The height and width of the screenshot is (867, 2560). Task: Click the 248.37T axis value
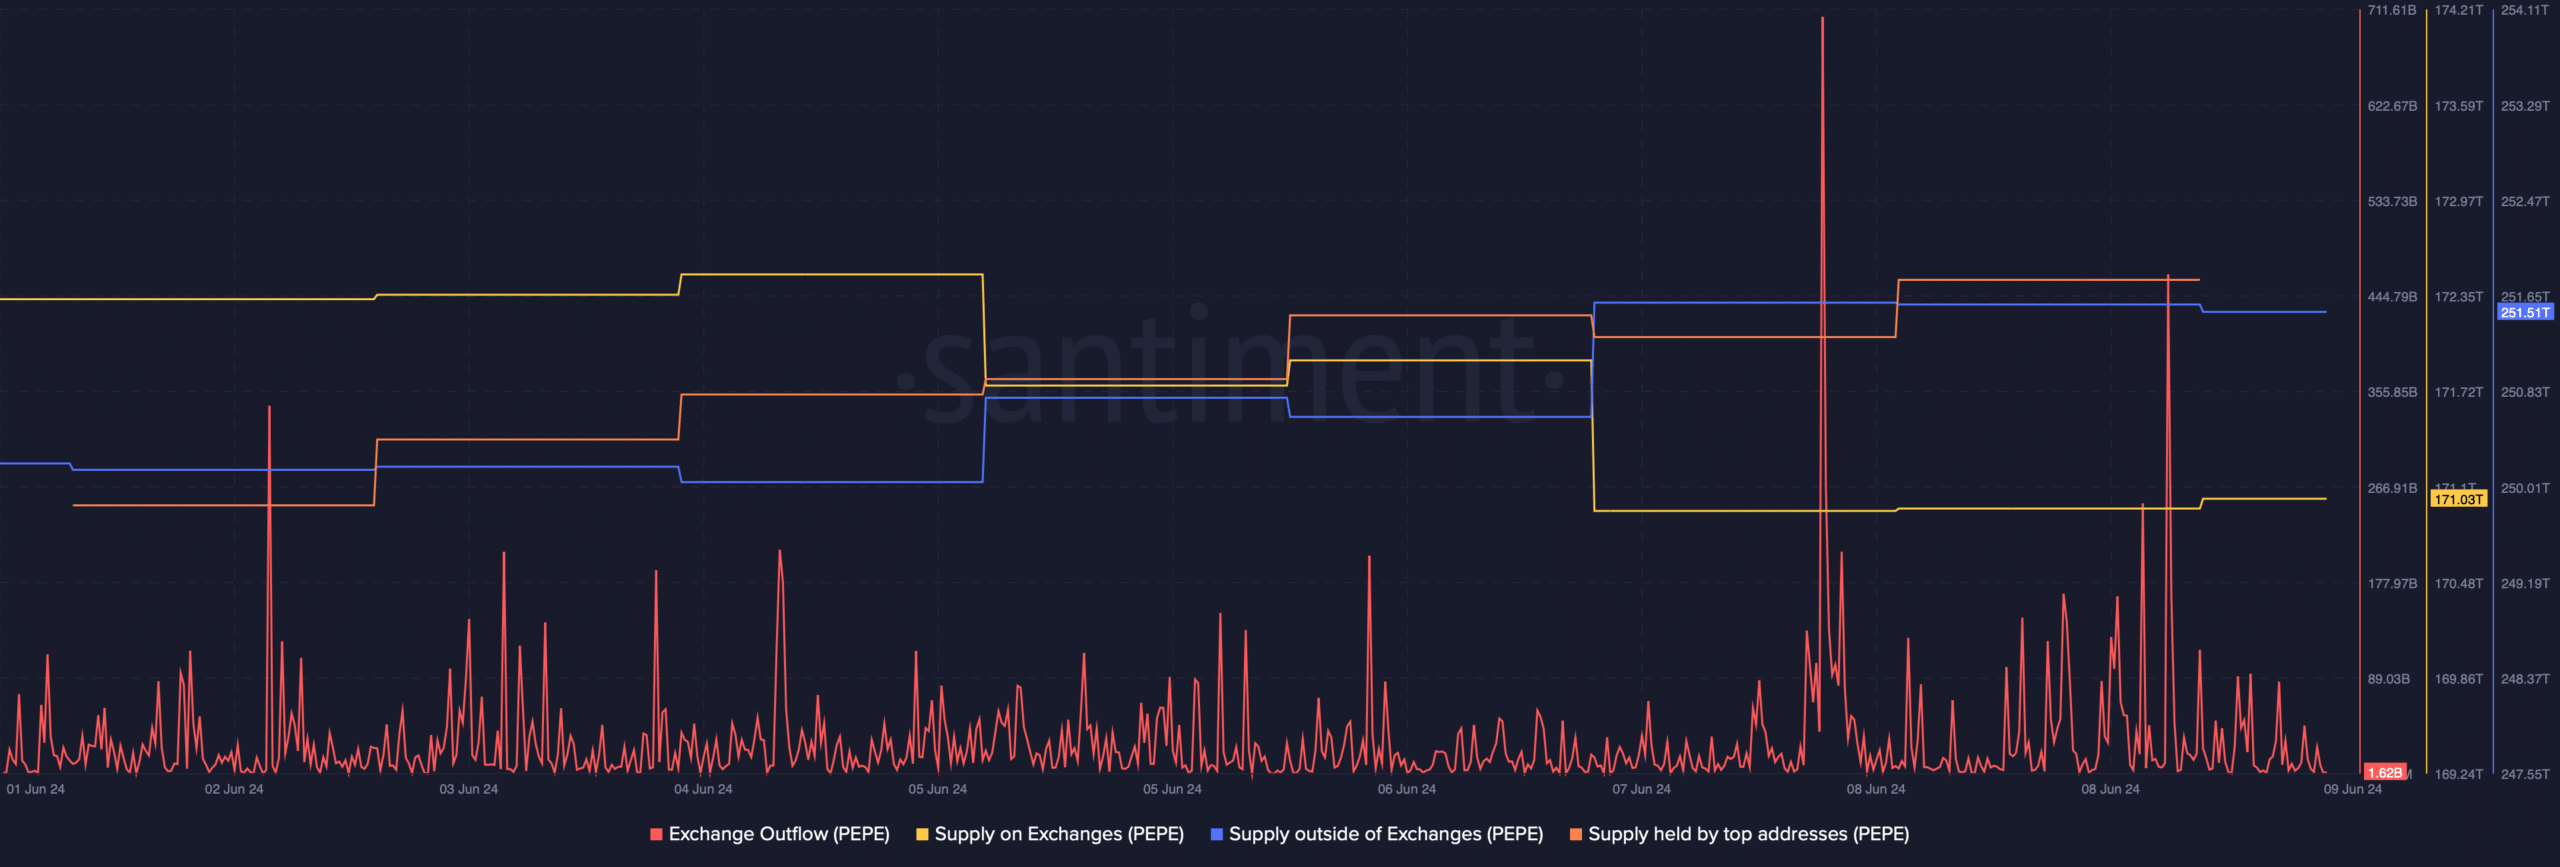2525,679
